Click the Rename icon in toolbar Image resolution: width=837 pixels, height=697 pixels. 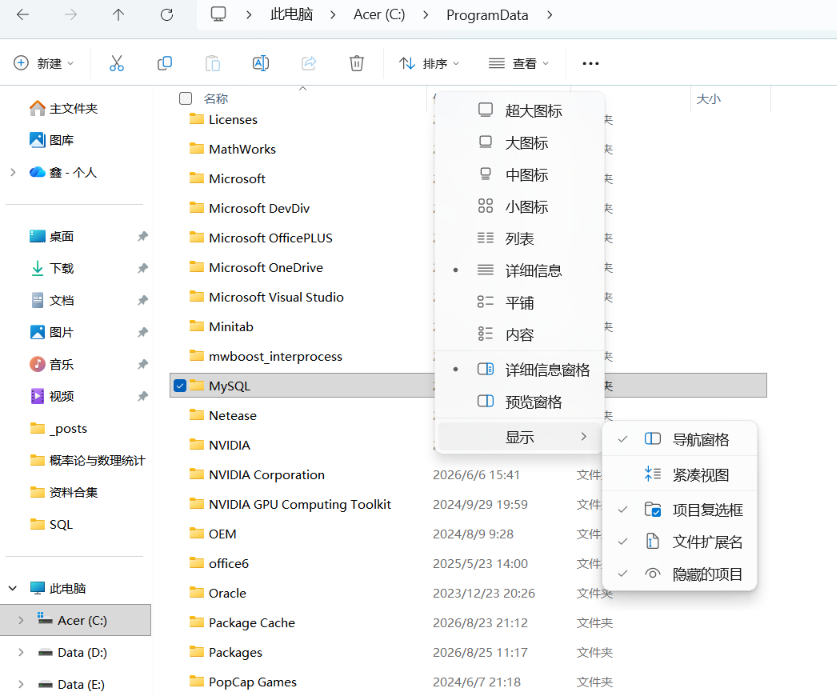coord(260,64)
